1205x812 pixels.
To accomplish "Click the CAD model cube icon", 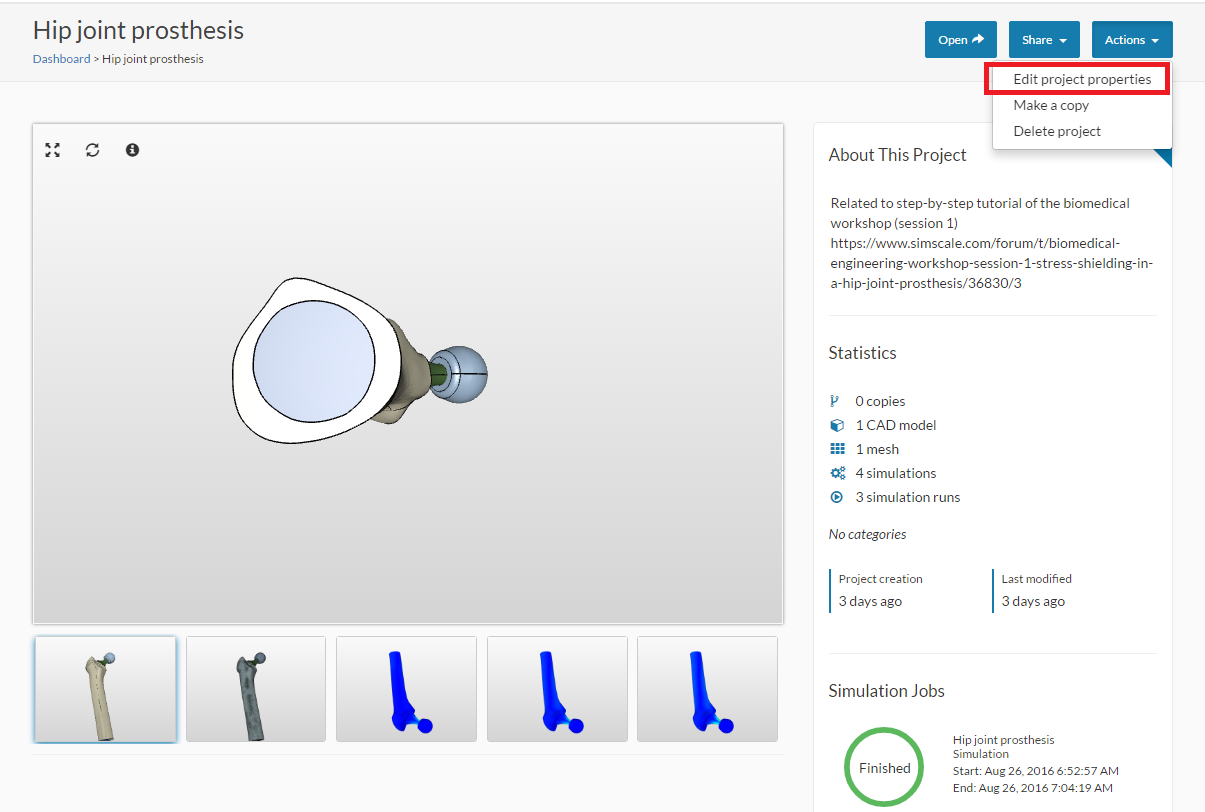I will coord(837,425).
